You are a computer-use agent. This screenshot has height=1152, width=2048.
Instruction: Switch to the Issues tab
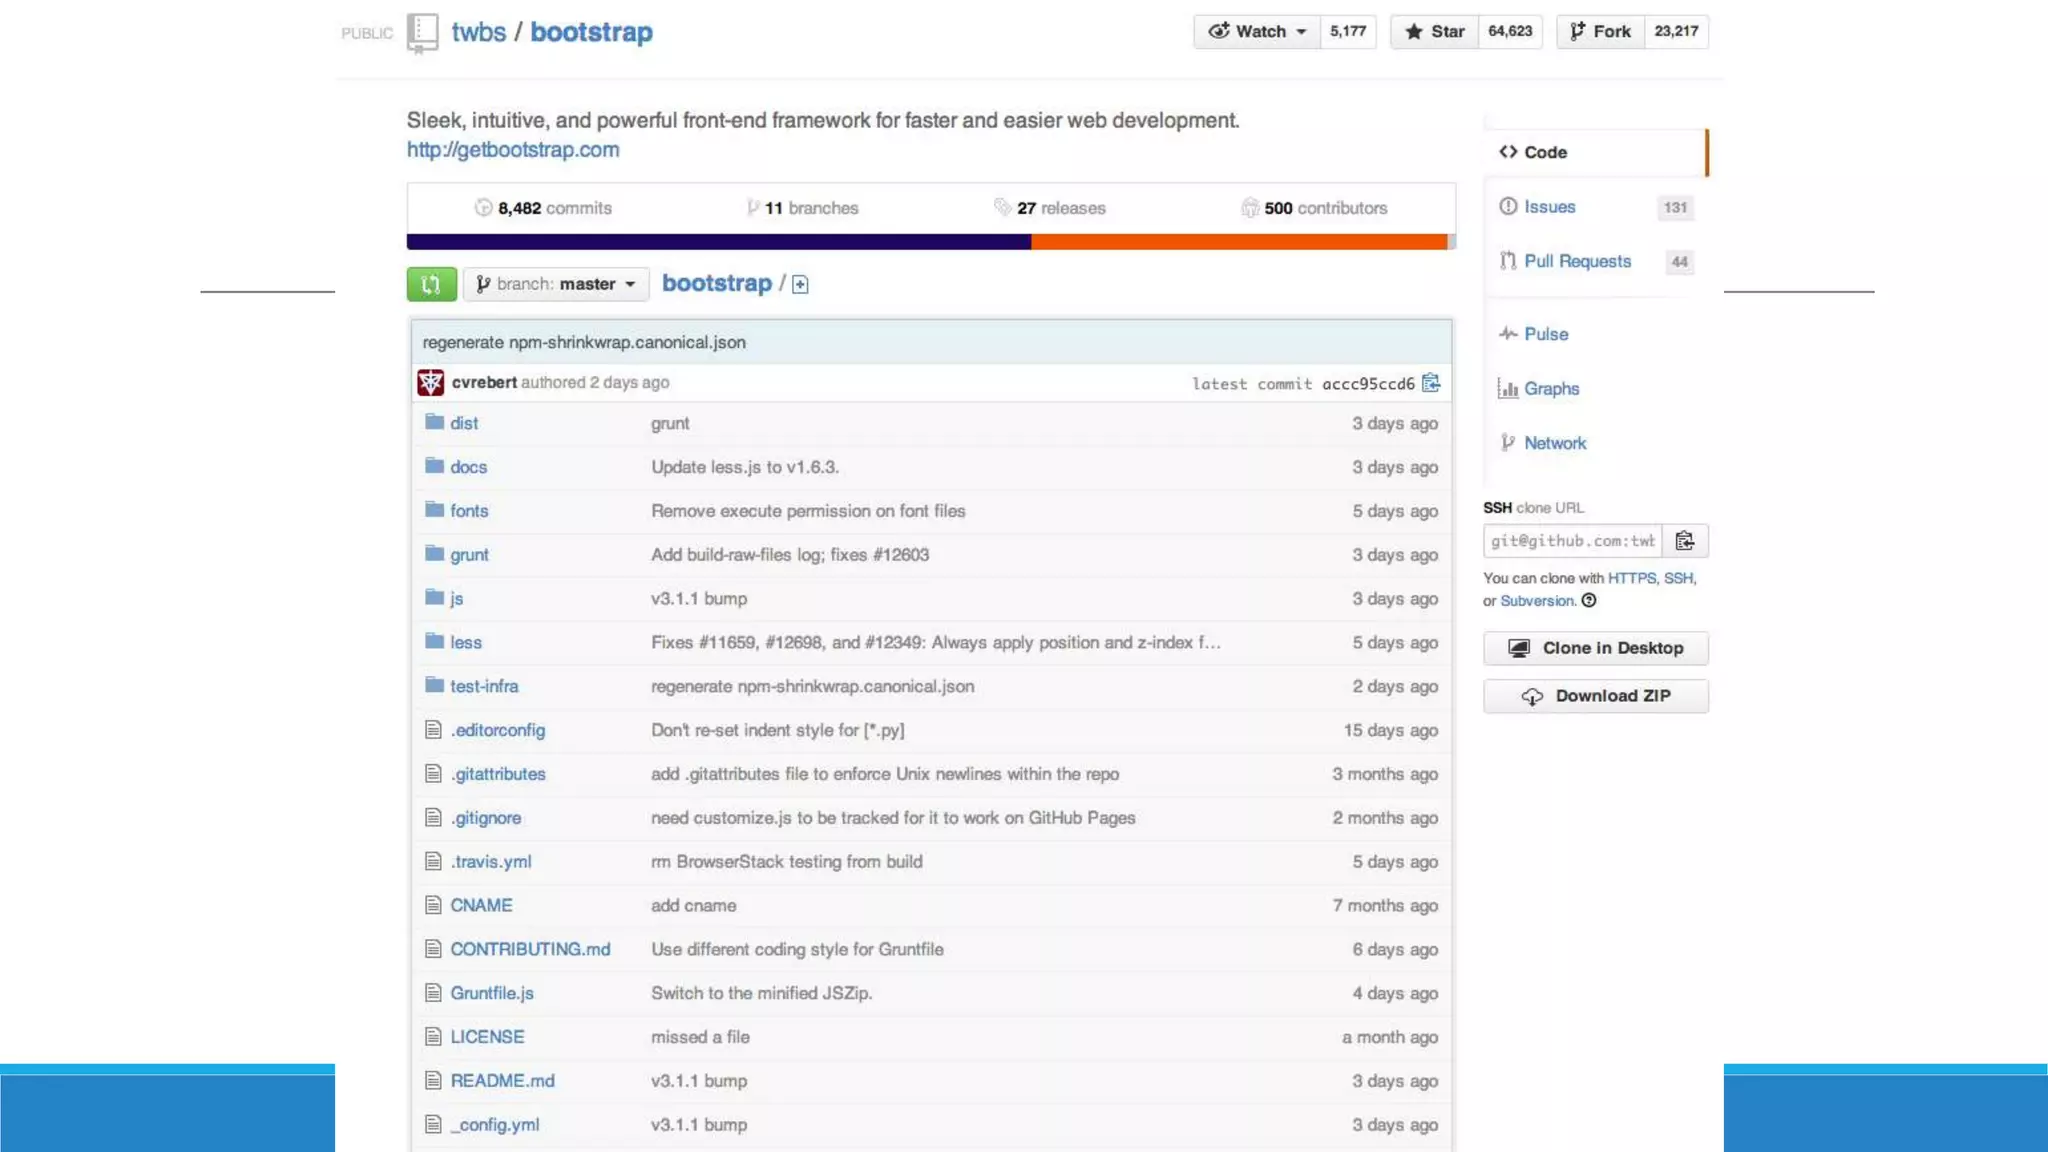point(1549,207)
